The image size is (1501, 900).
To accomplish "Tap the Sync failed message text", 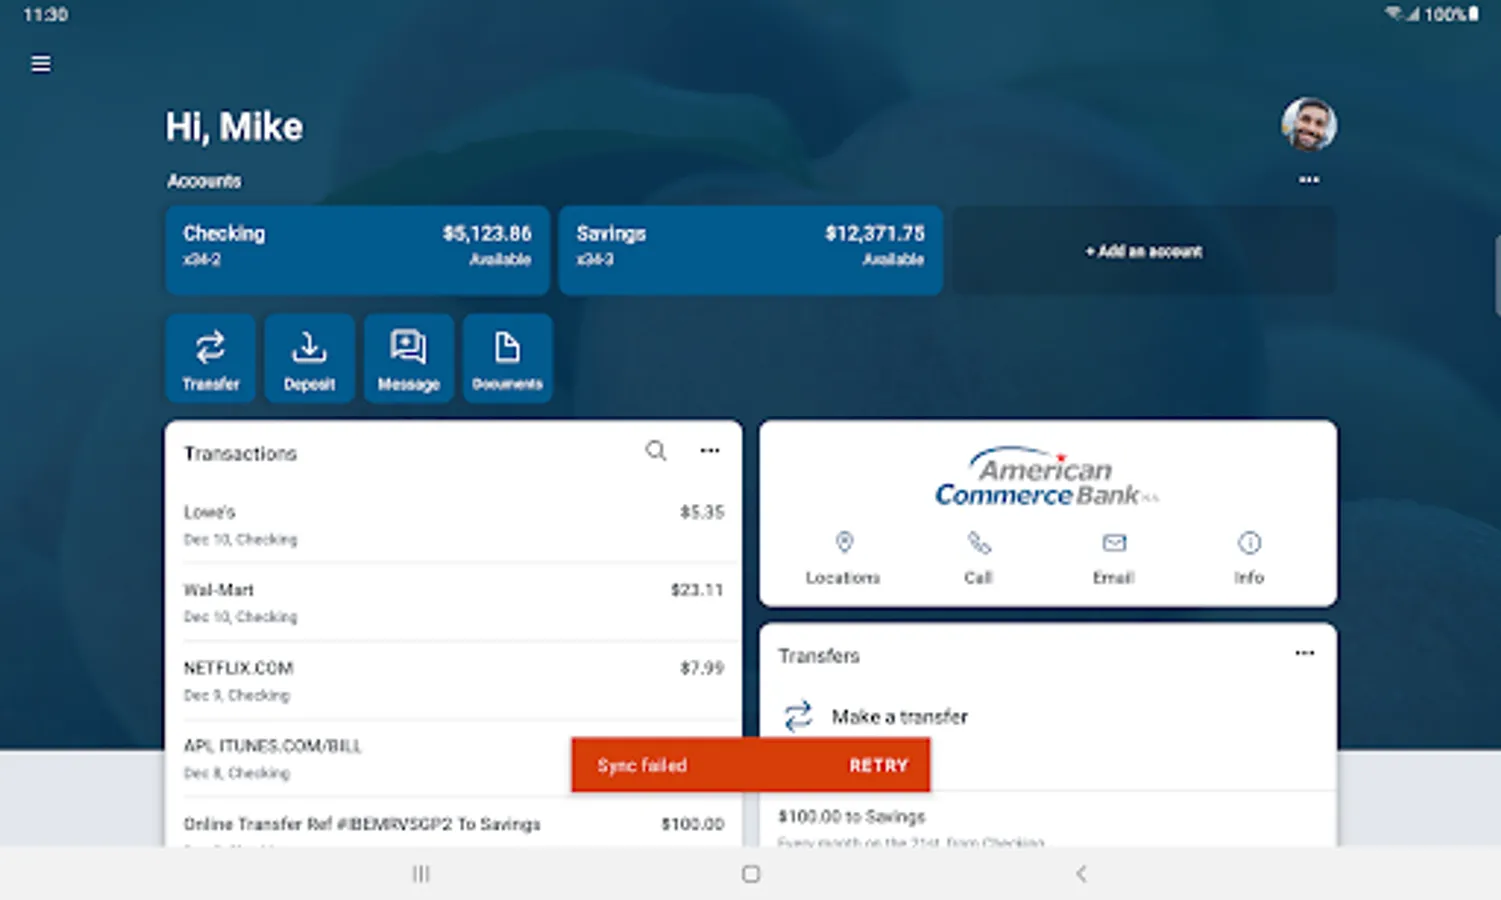I will [642, 766].
